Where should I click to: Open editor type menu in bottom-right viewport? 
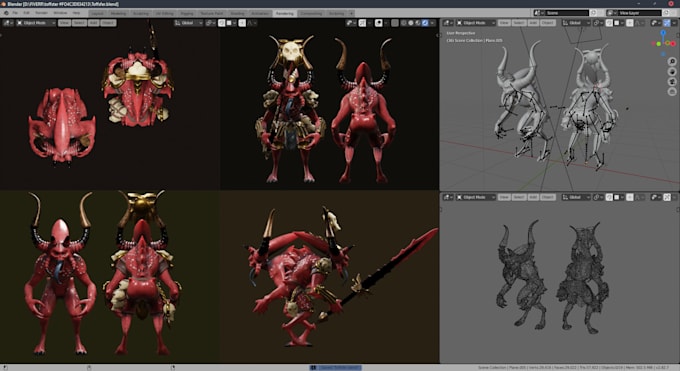(x=448, y=197)
